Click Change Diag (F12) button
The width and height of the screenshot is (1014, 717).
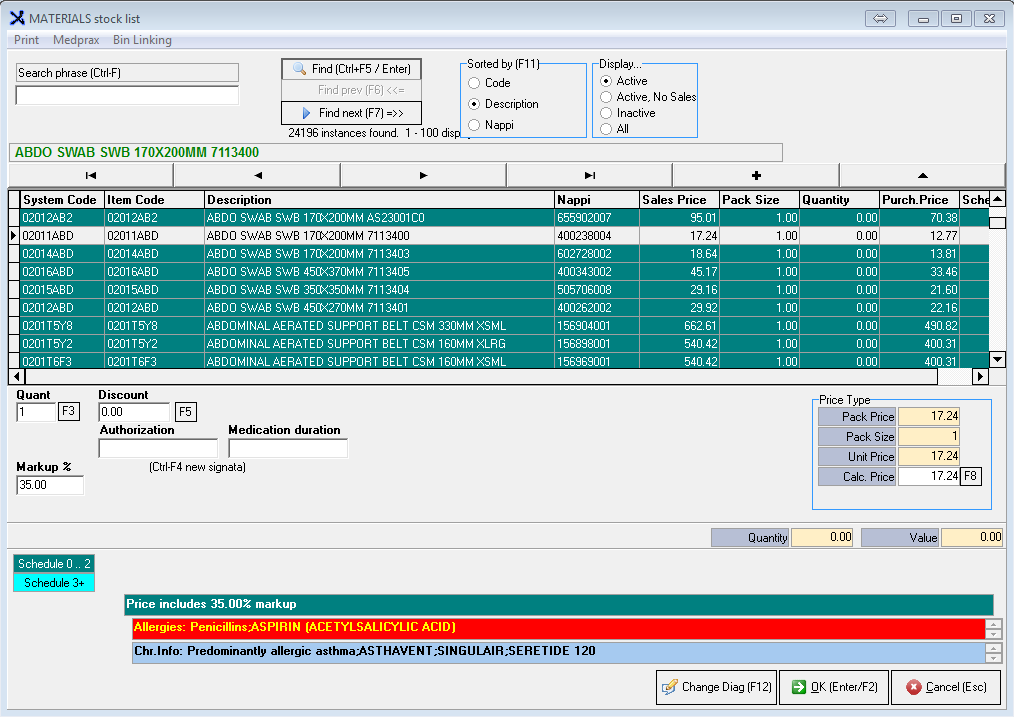point(716,687)
